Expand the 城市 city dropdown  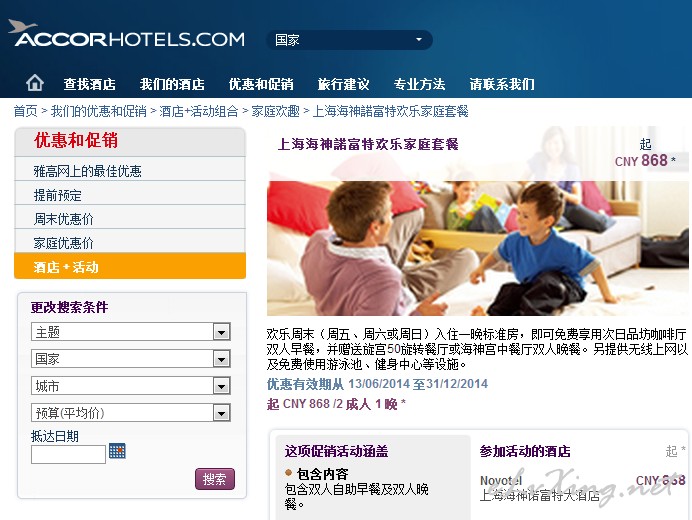pos(131,386)
